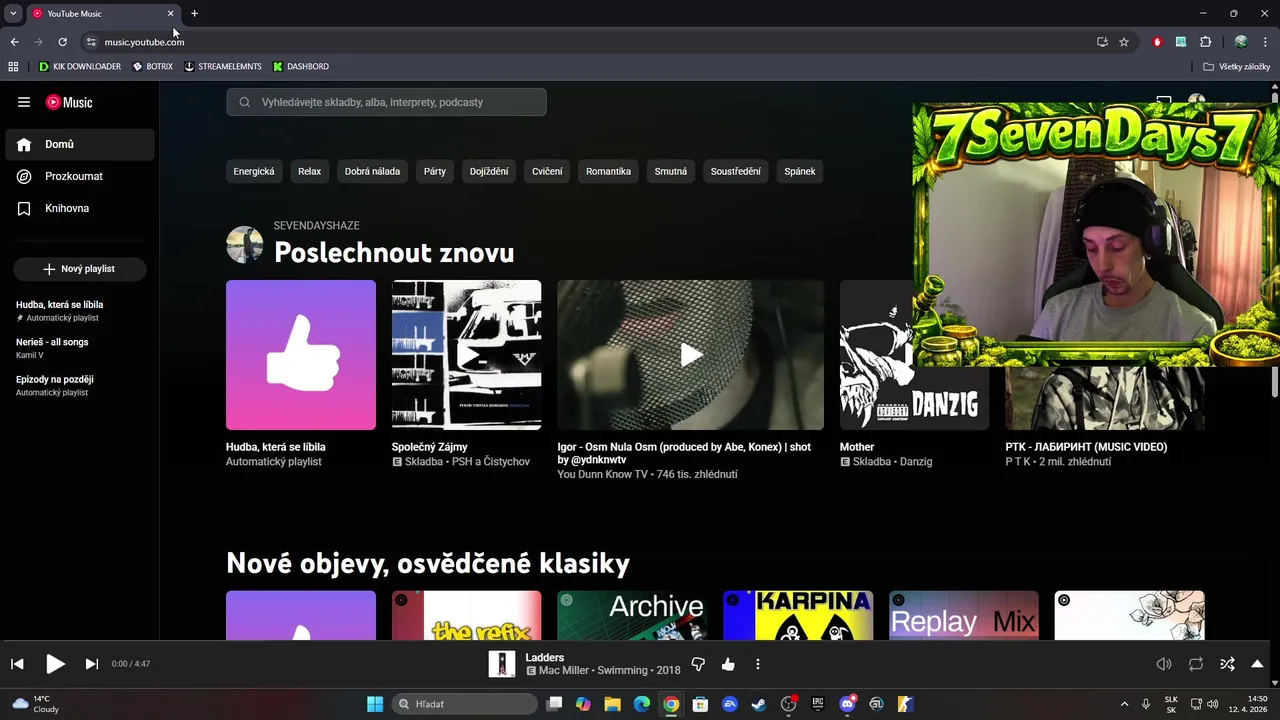Open the KARPINA playlist card
The width and height of the screenshot is (1280, 720).
tap(798, 615)
